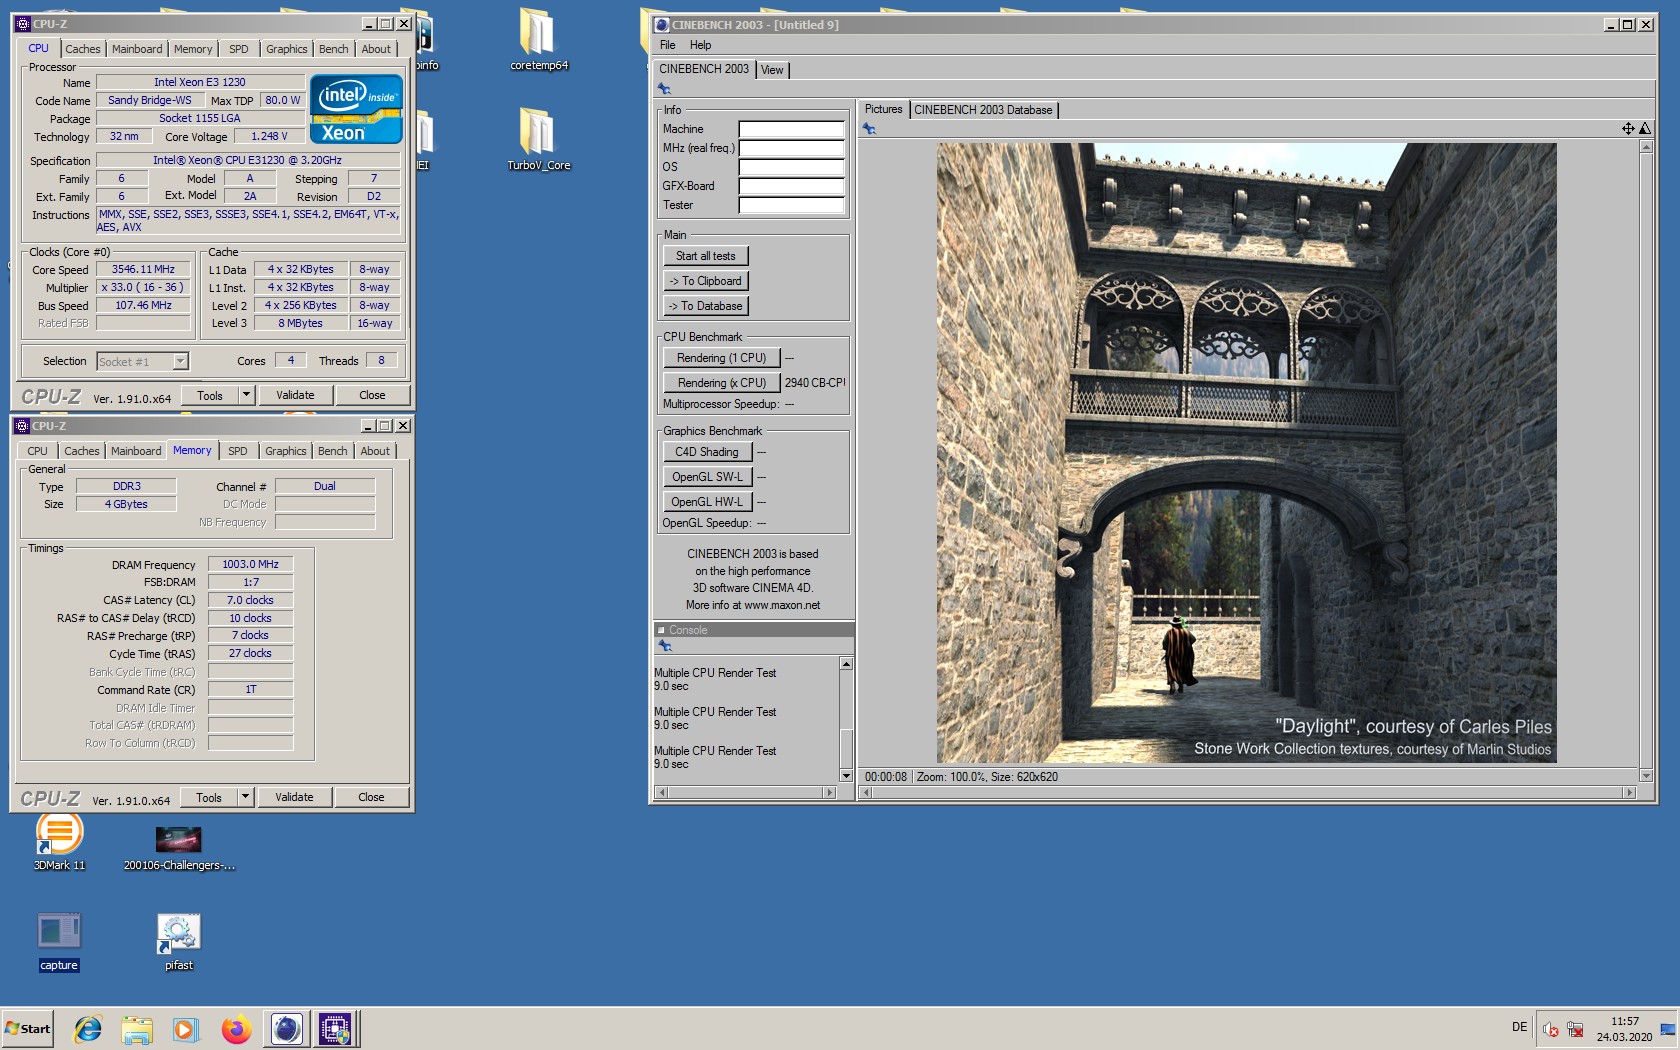
Task: Open Caches tab in top CPU-Z window
Action: 83,49
